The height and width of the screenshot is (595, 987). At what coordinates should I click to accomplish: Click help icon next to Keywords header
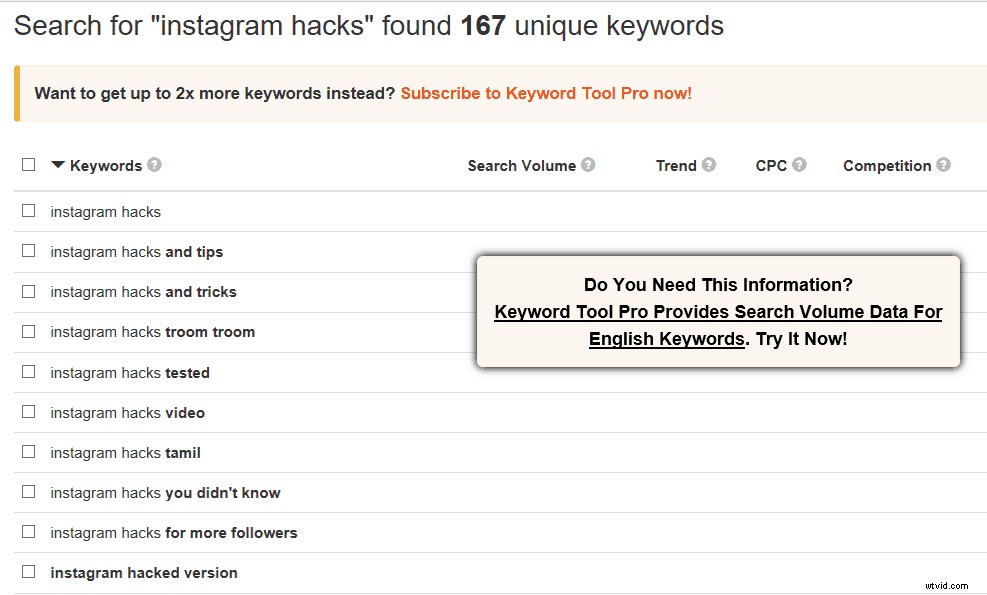[155, 165]
